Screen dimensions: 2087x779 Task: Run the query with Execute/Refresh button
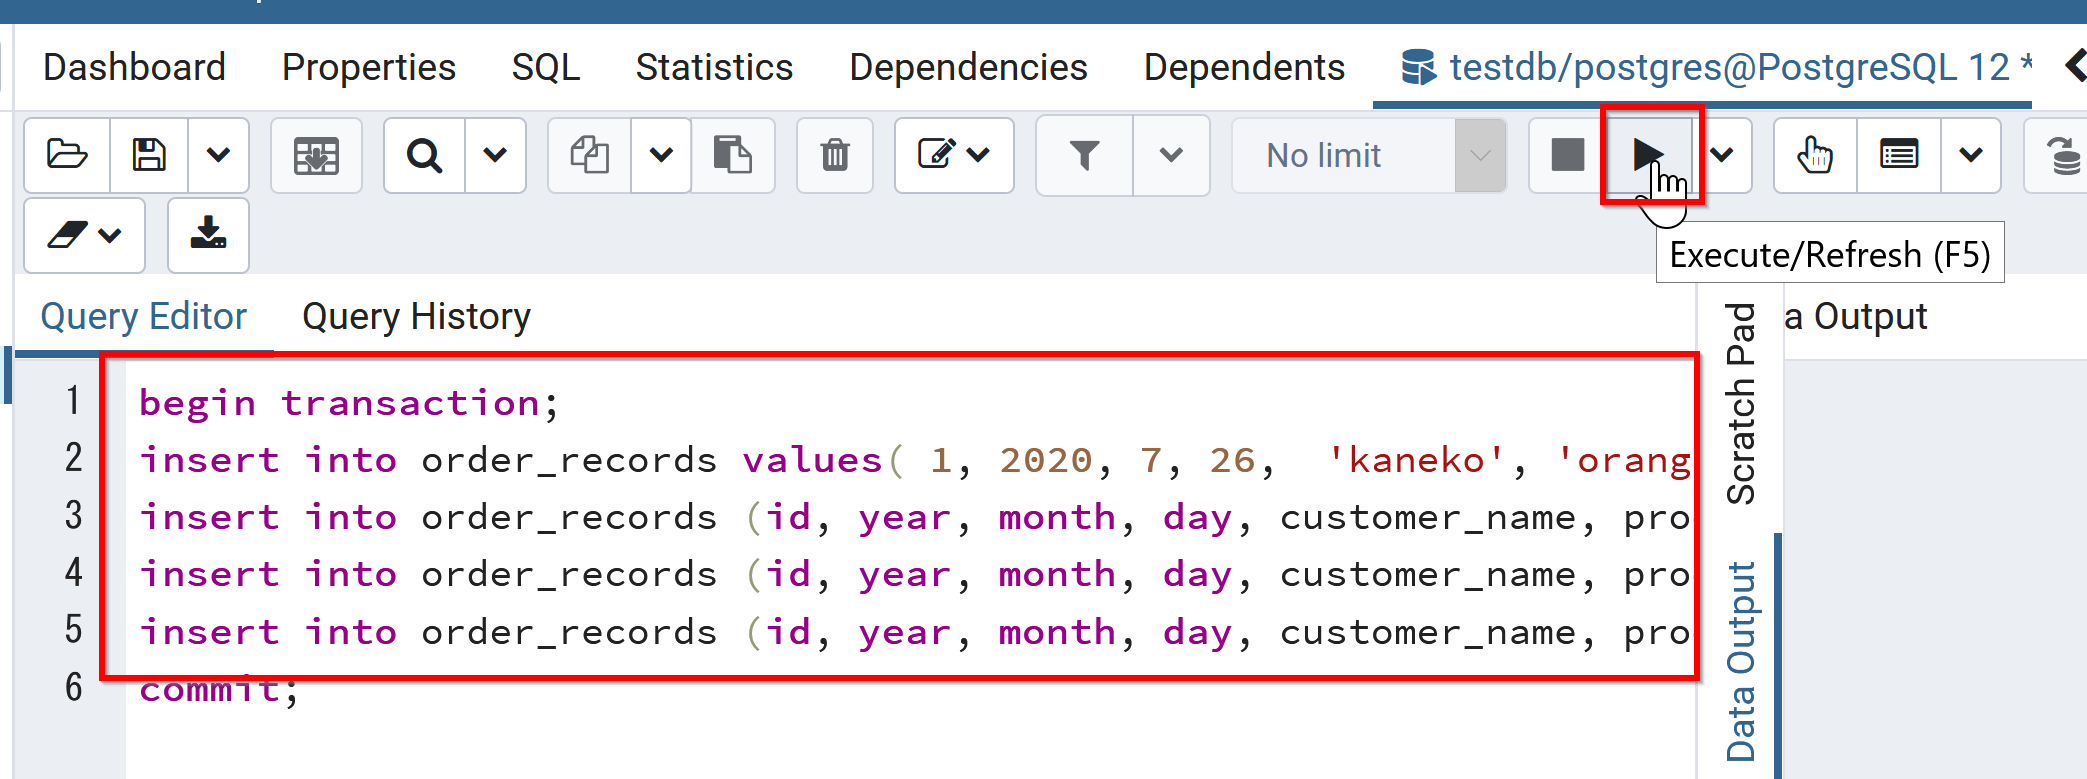click(1647, 155)
